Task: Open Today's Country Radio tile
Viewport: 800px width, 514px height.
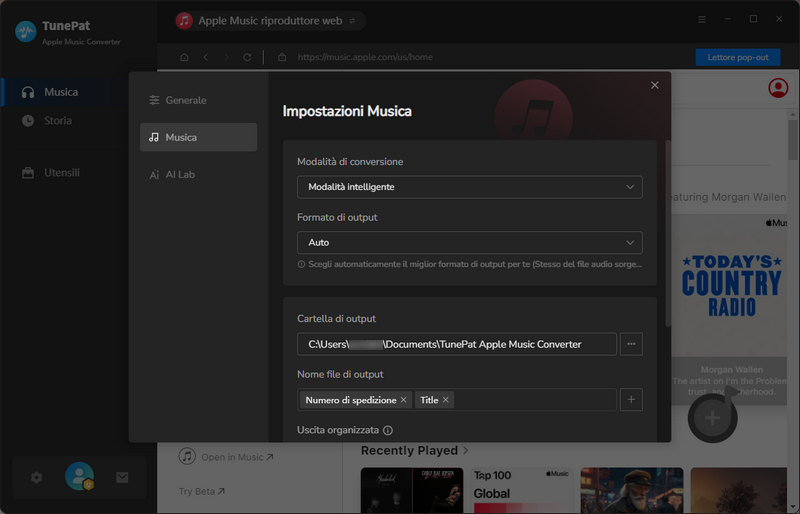Action: click(x=731, y=285)
